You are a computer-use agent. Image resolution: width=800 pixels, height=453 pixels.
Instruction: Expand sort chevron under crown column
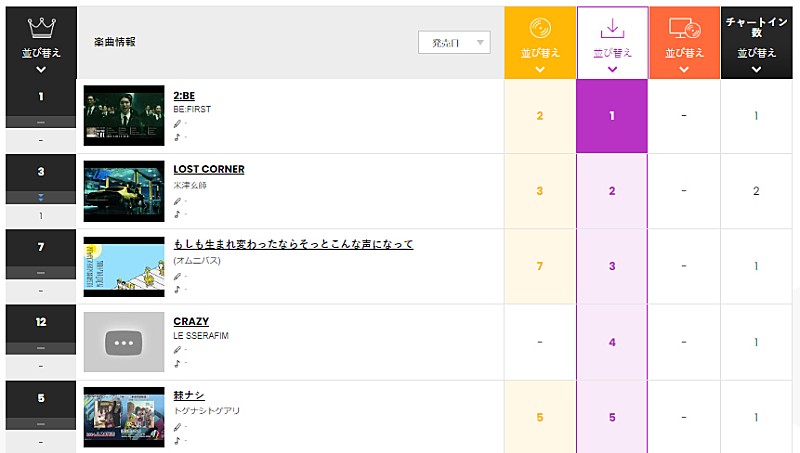click(41, 70)
